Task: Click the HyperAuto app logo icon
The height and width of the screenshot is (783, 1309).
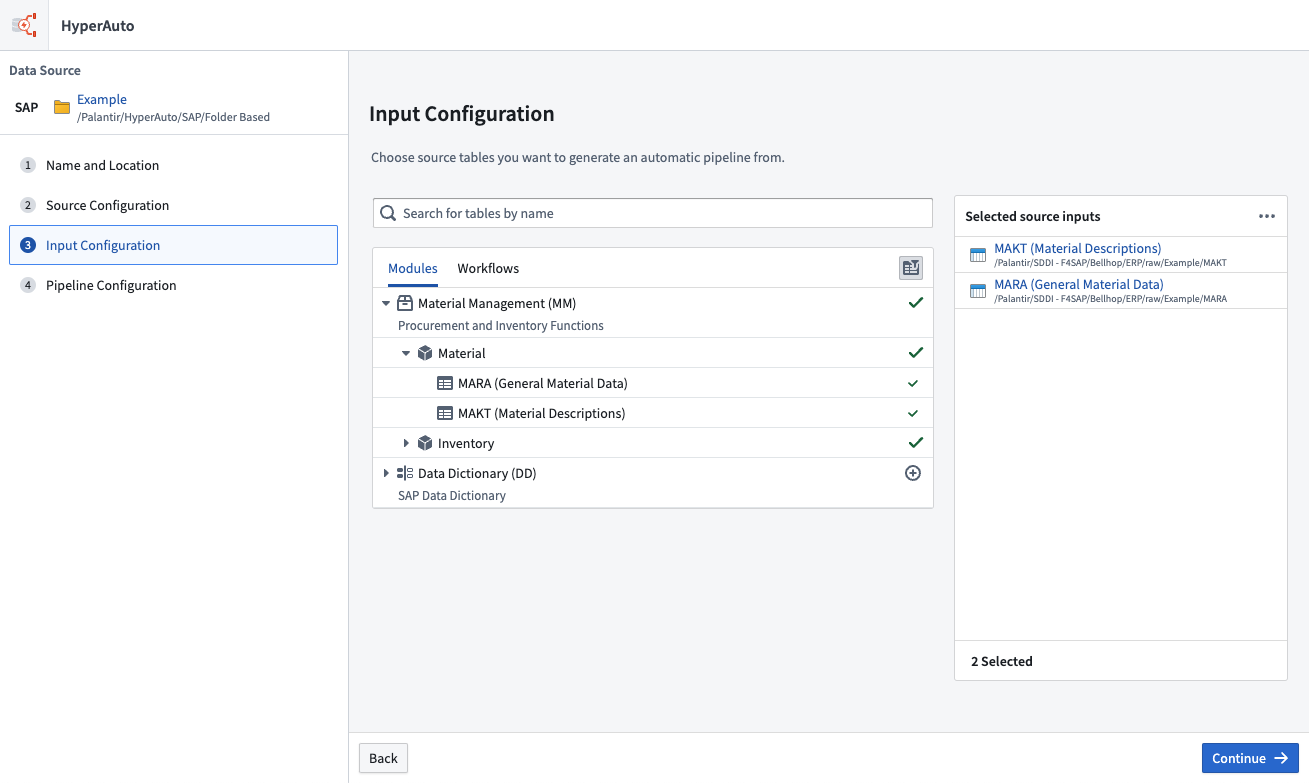Action: tap(24, 24)
